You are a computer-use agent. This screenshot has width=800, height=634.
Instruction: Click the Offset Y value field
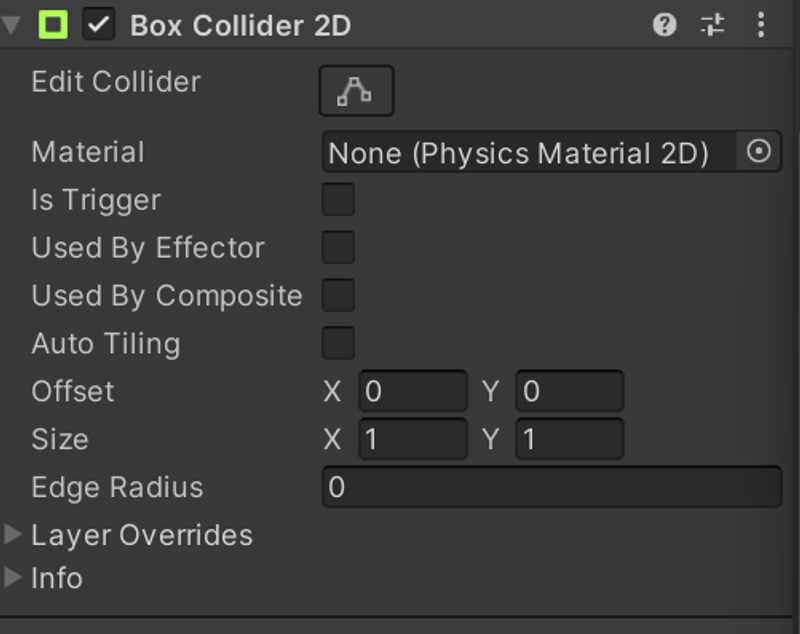pos(569,391)
